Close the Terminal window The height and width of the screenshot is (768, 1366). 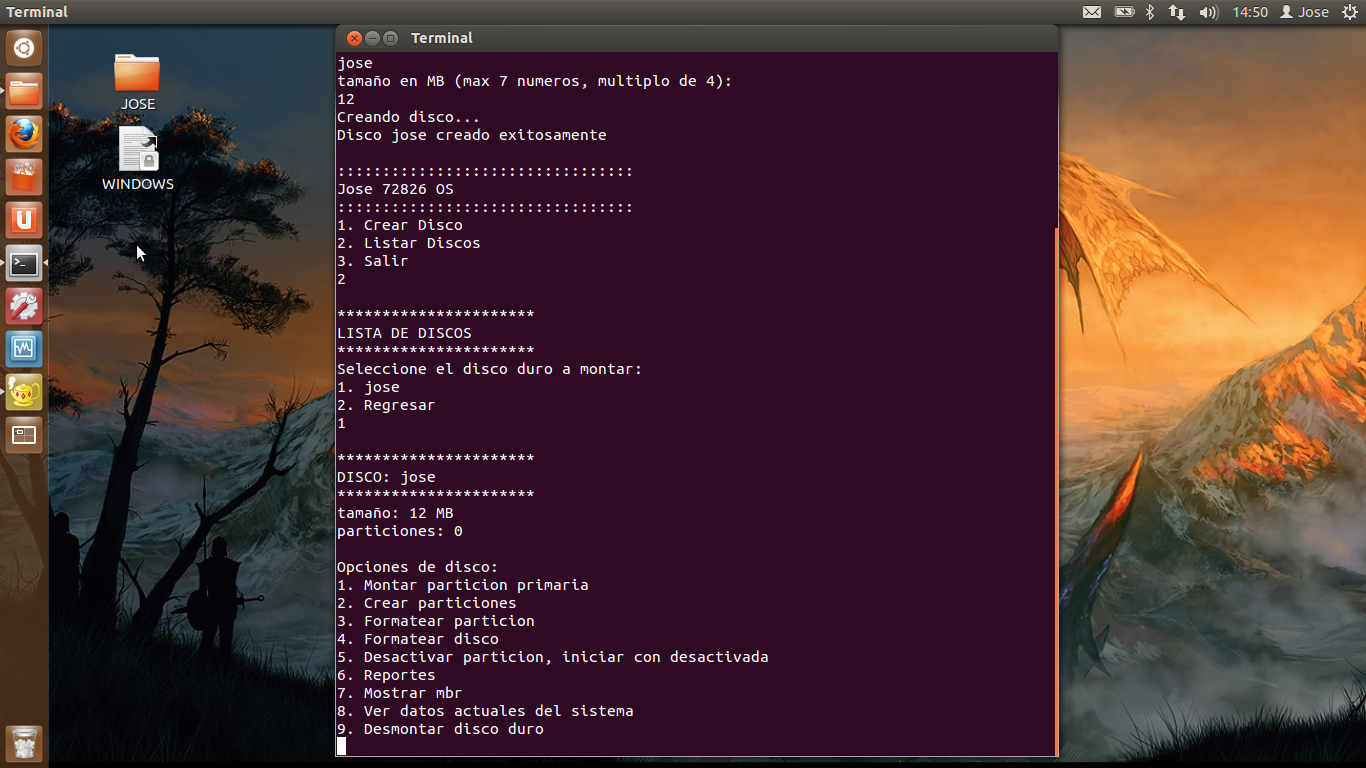[354, 38]
